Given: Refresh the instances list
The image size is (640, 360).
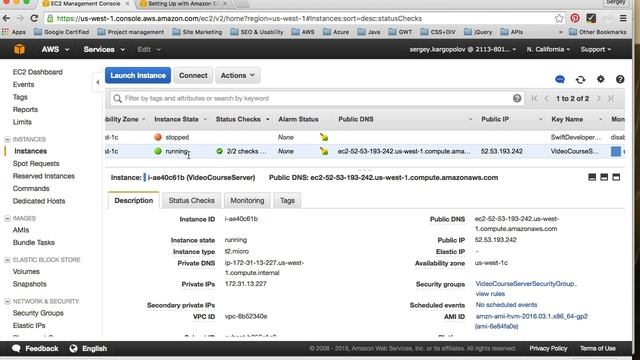Looking at the screenshot, I should pyautogui.click(x=580, y=80).
